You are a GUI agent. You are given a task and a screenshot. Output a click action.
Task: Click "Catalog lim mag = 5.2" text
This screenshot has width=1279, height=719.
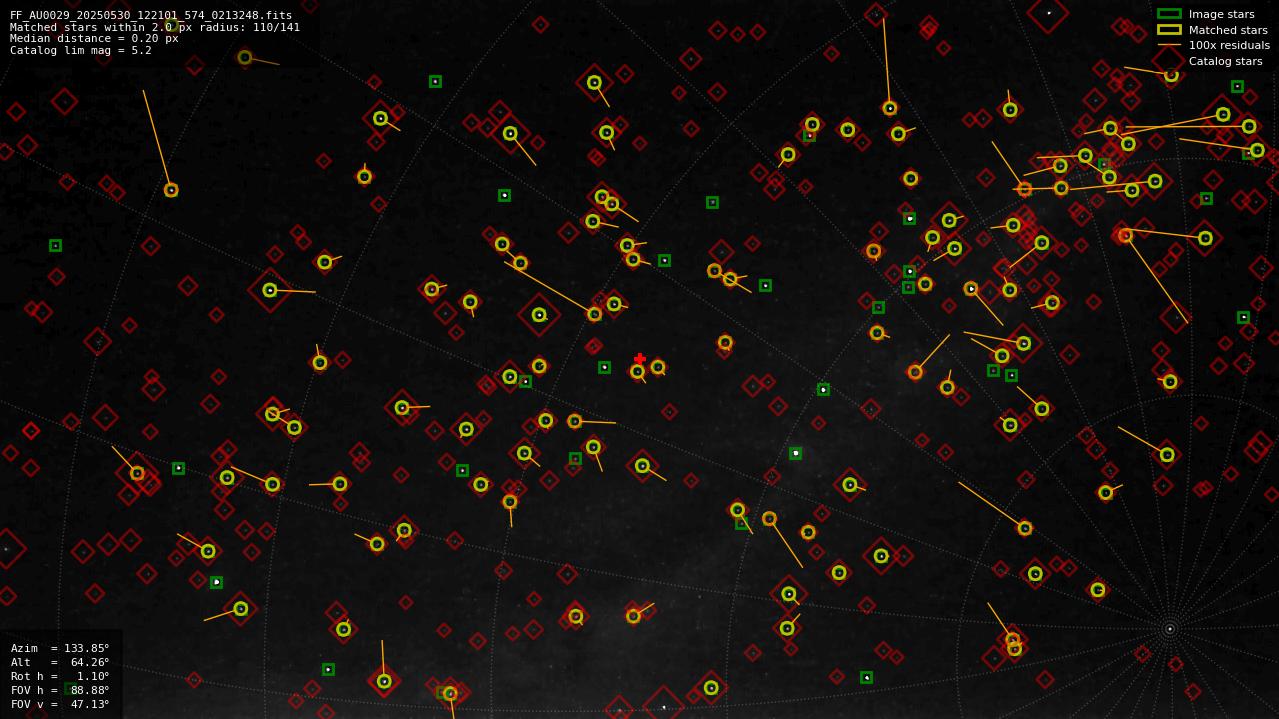[x=81, y=51]
